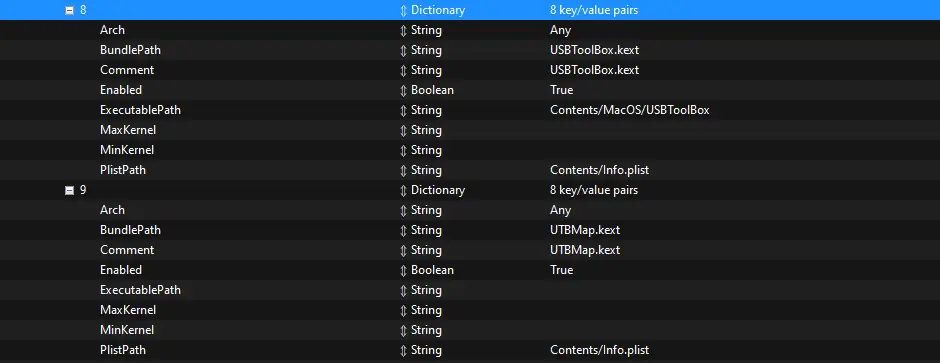Click Any value of entry 9 Arch
Screen dimensions: 940x363
561,210
